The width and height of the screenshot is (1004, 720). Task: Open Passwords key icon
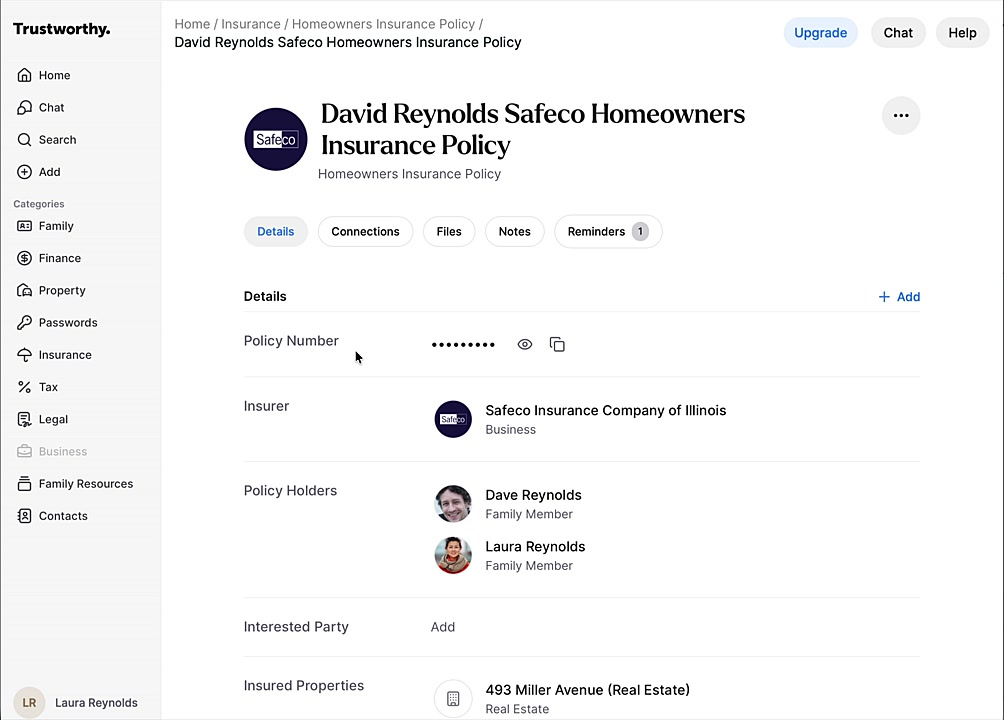pyautogui.click(x=24, y=322)
